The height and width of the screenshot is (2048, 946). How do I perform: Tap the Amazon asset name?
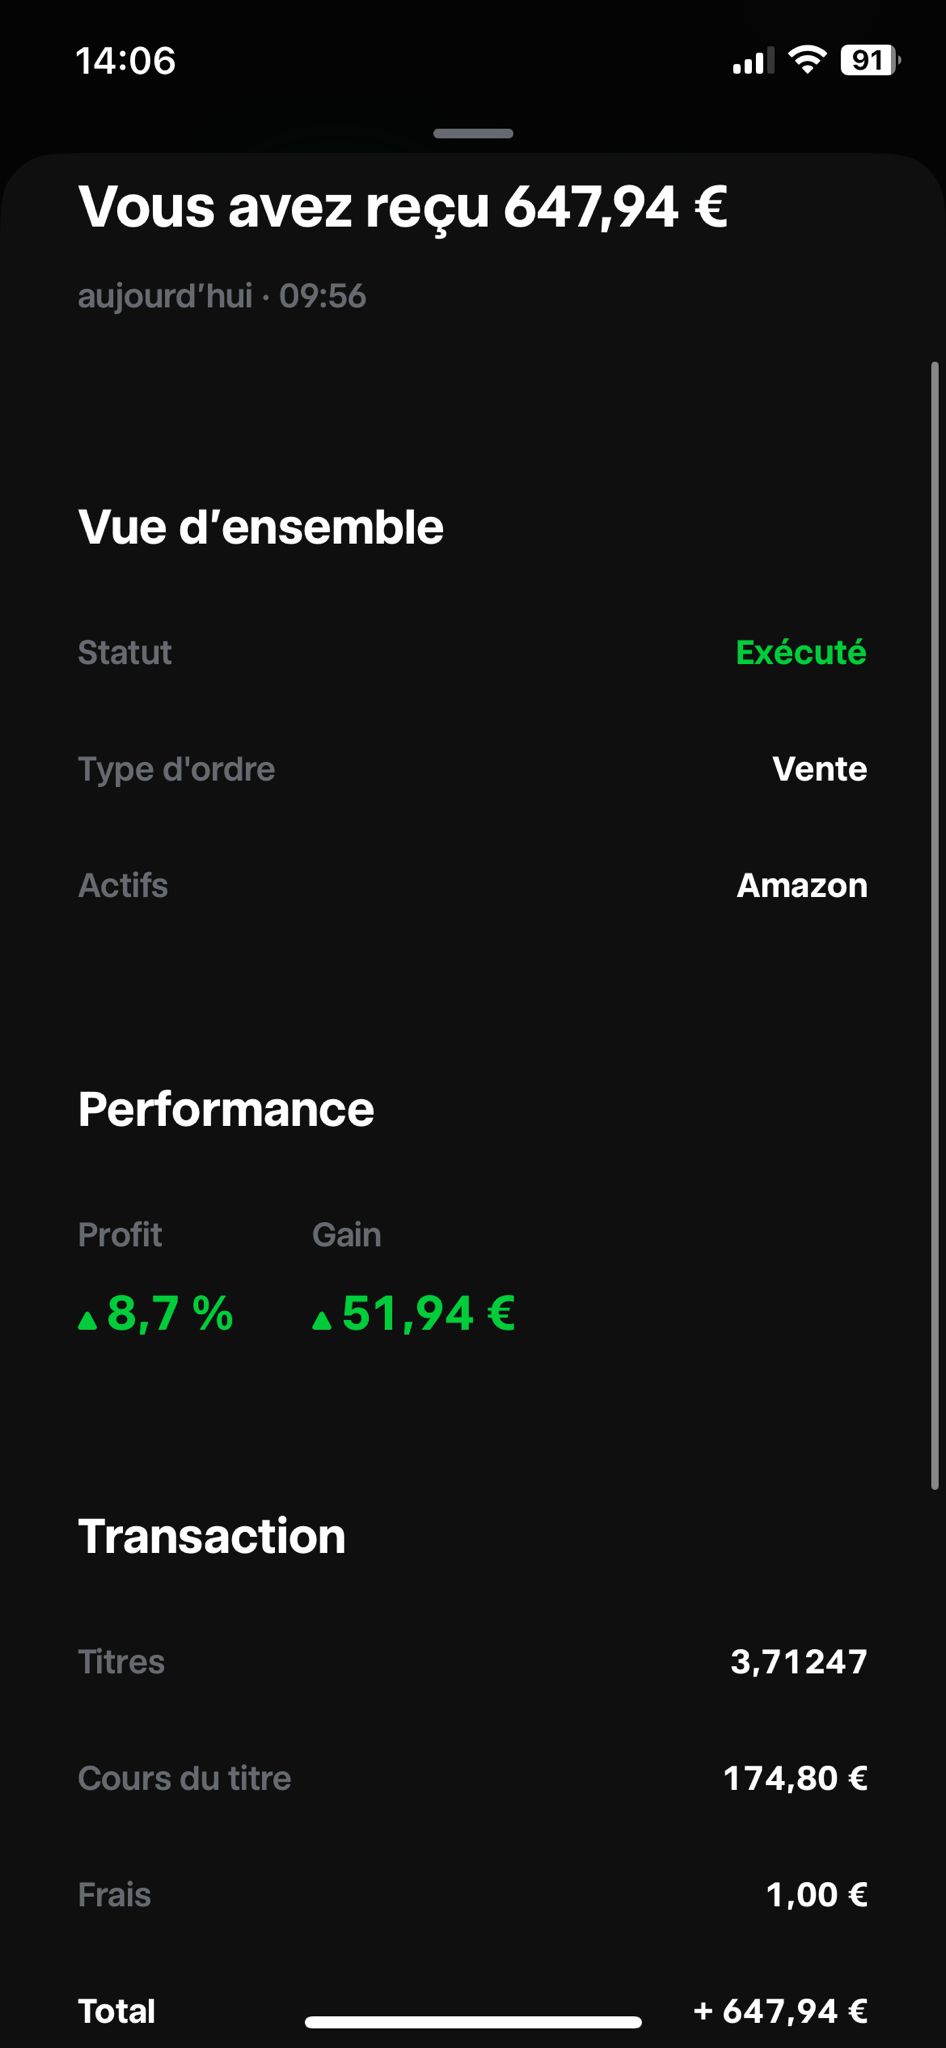(802, 885)
